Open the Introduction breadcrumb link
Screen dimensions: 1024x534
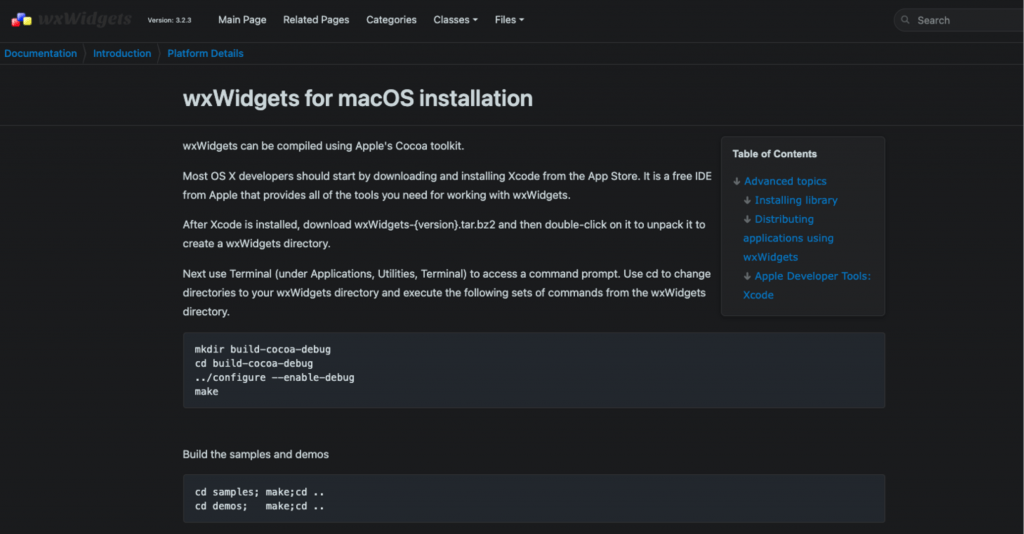coord(122,54)
